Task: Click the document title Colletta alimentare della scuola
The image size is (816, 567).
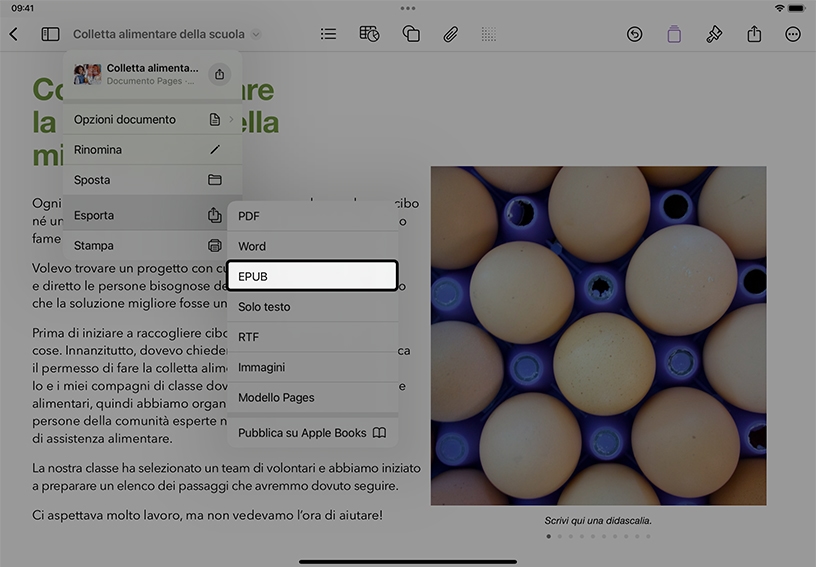Action: point(159,34)
